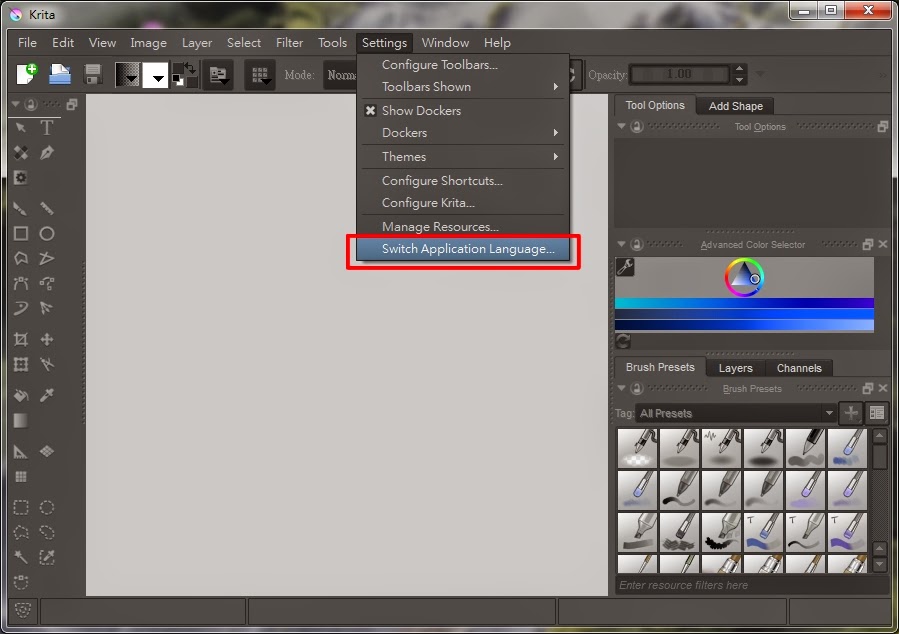Toggle lock on Advanced Color Selector docker
Screen dimensions: 899x634
636,245
